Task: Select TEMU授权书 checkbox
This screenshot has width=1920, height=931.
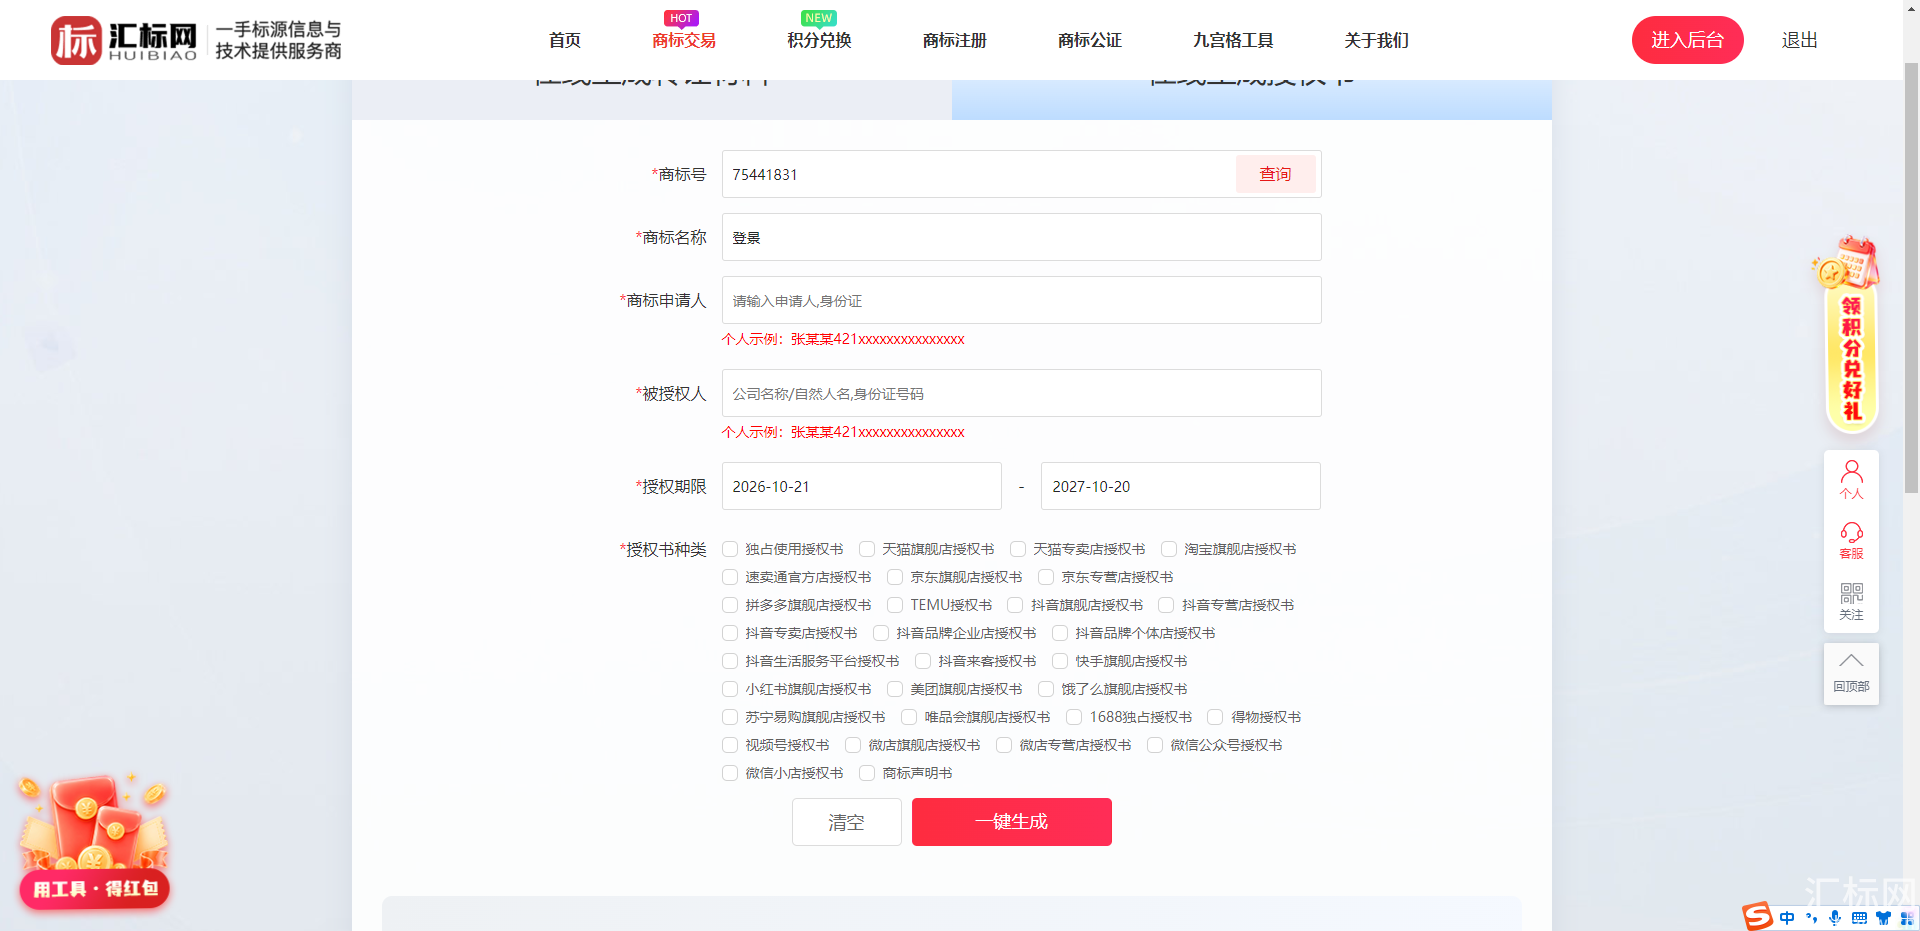Action: [x=895, y=605]
